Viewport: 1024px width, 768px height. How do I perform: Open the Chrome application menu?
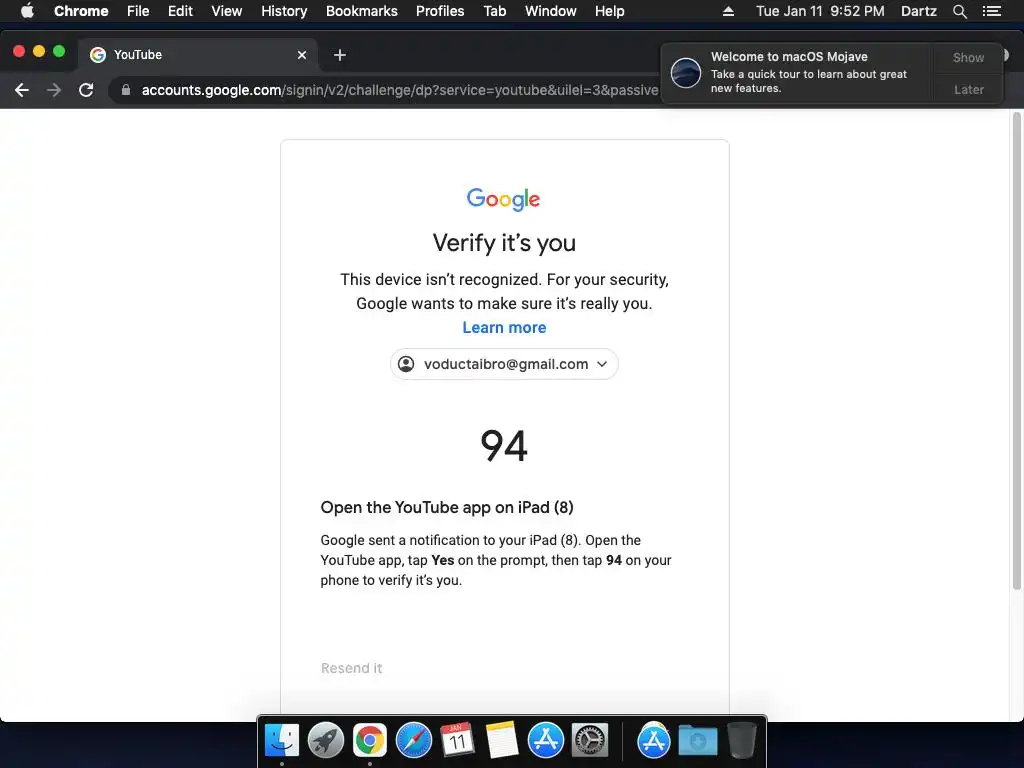pos(81,11)
